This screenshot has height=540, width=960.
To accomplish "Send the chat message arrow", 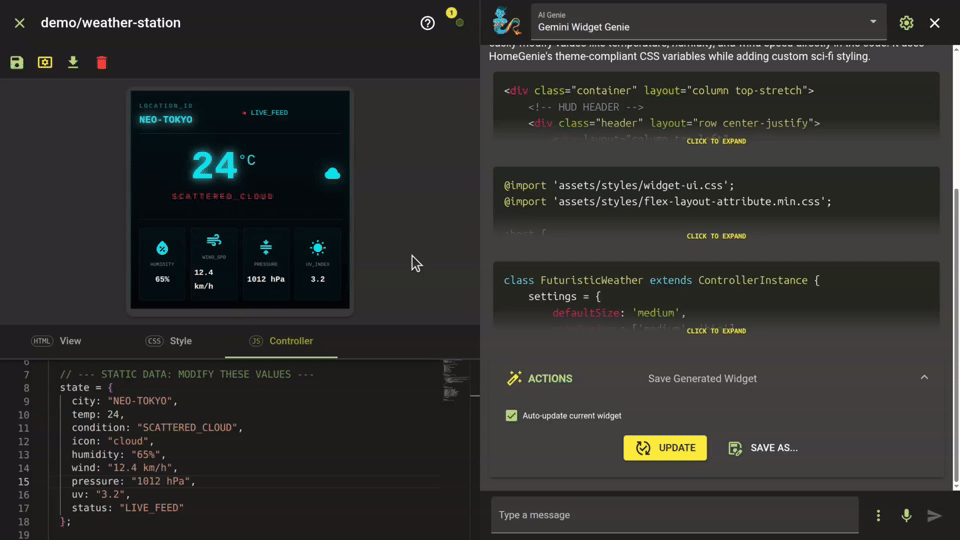I will point(934,516).
